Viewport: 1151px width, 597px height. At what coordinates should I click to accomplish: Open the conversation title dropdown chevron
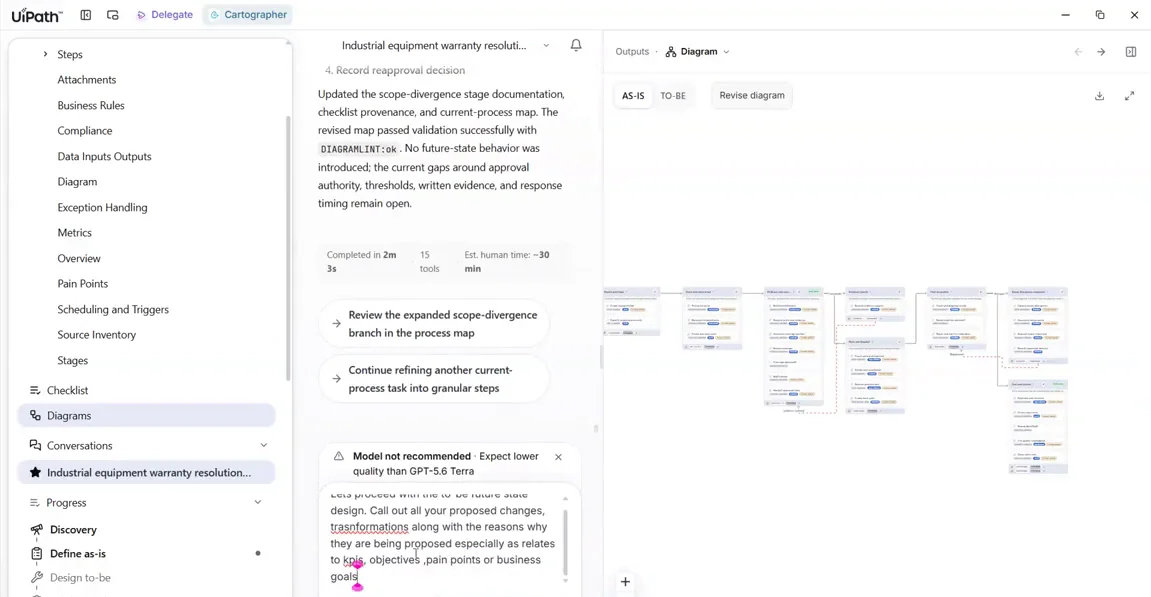(546, 46)
